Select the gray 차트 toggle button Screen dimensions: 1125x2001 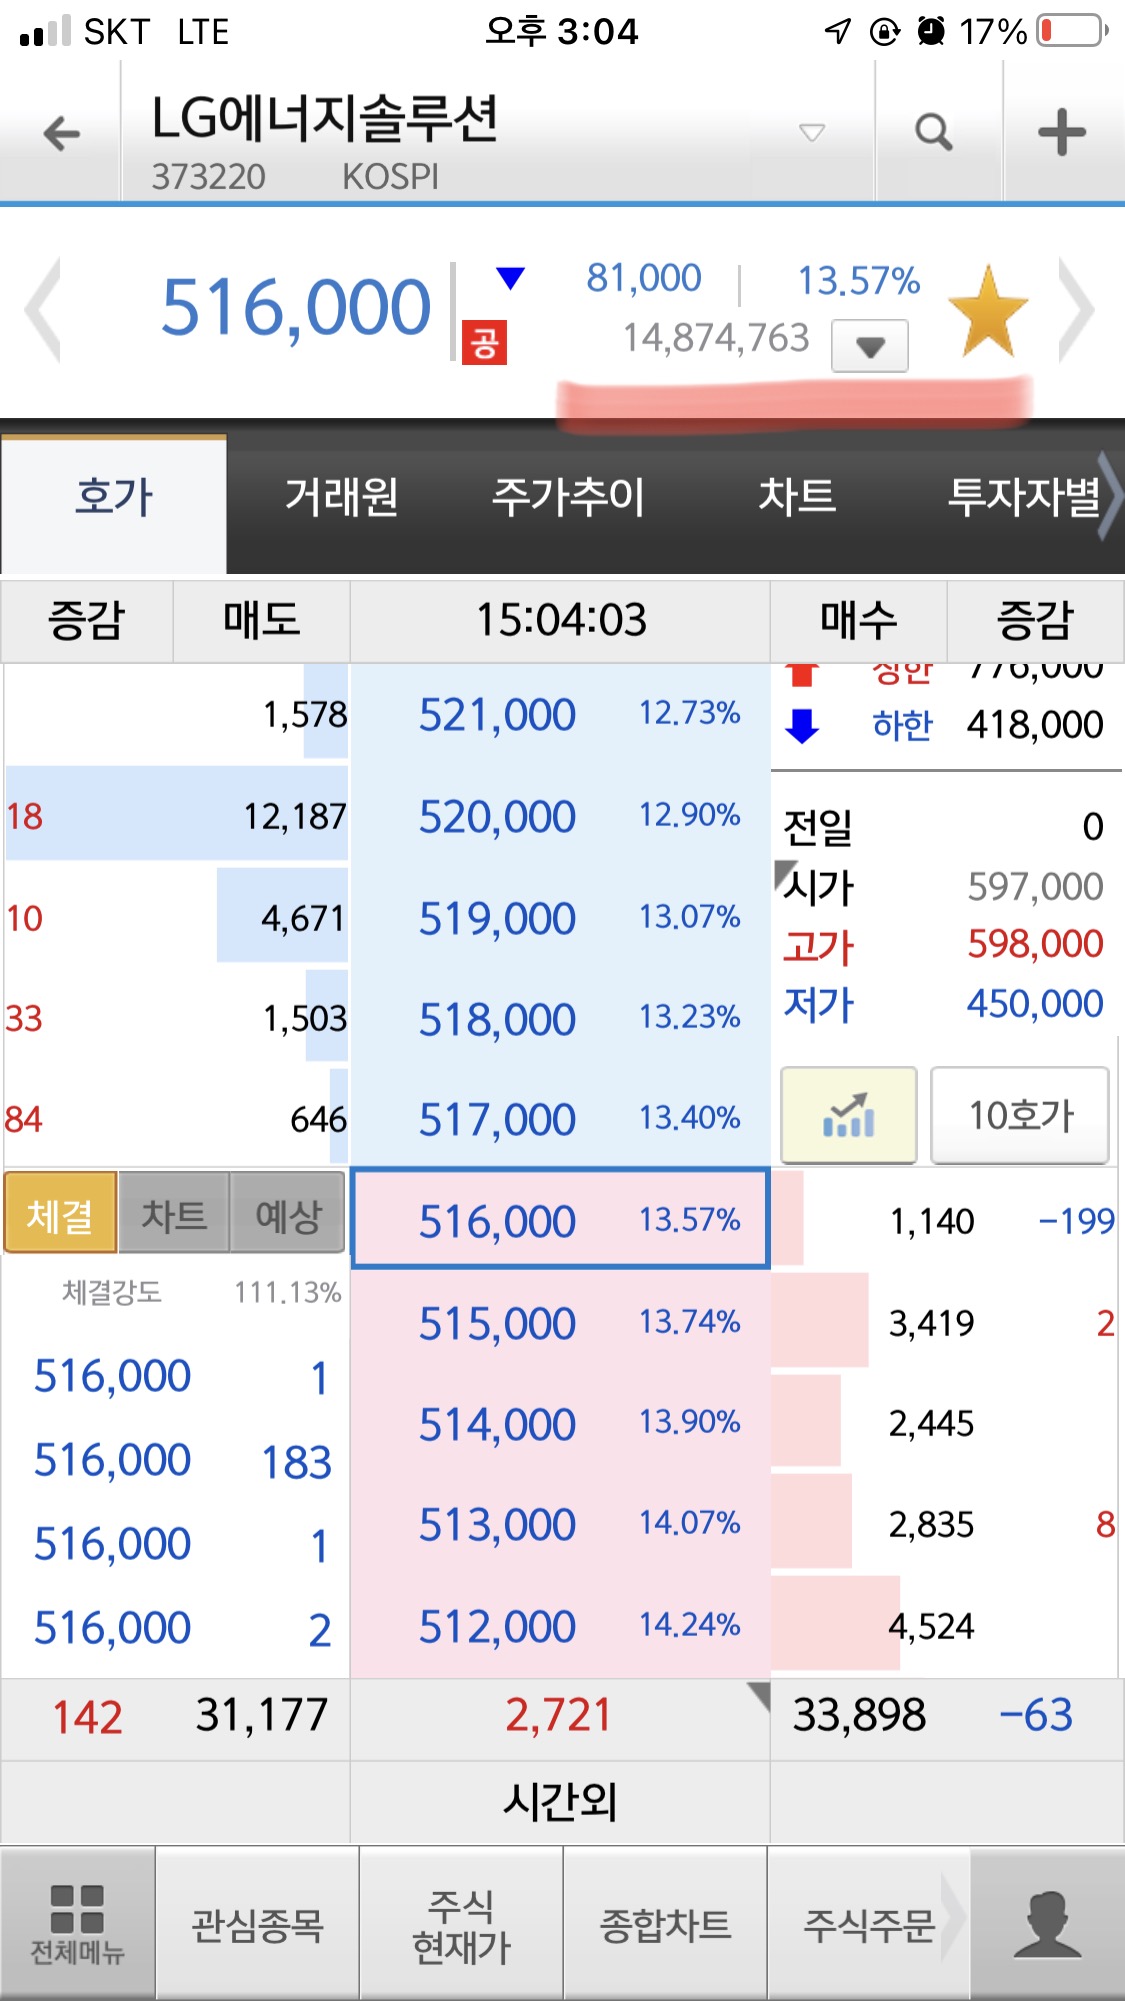pos(174,1213)
